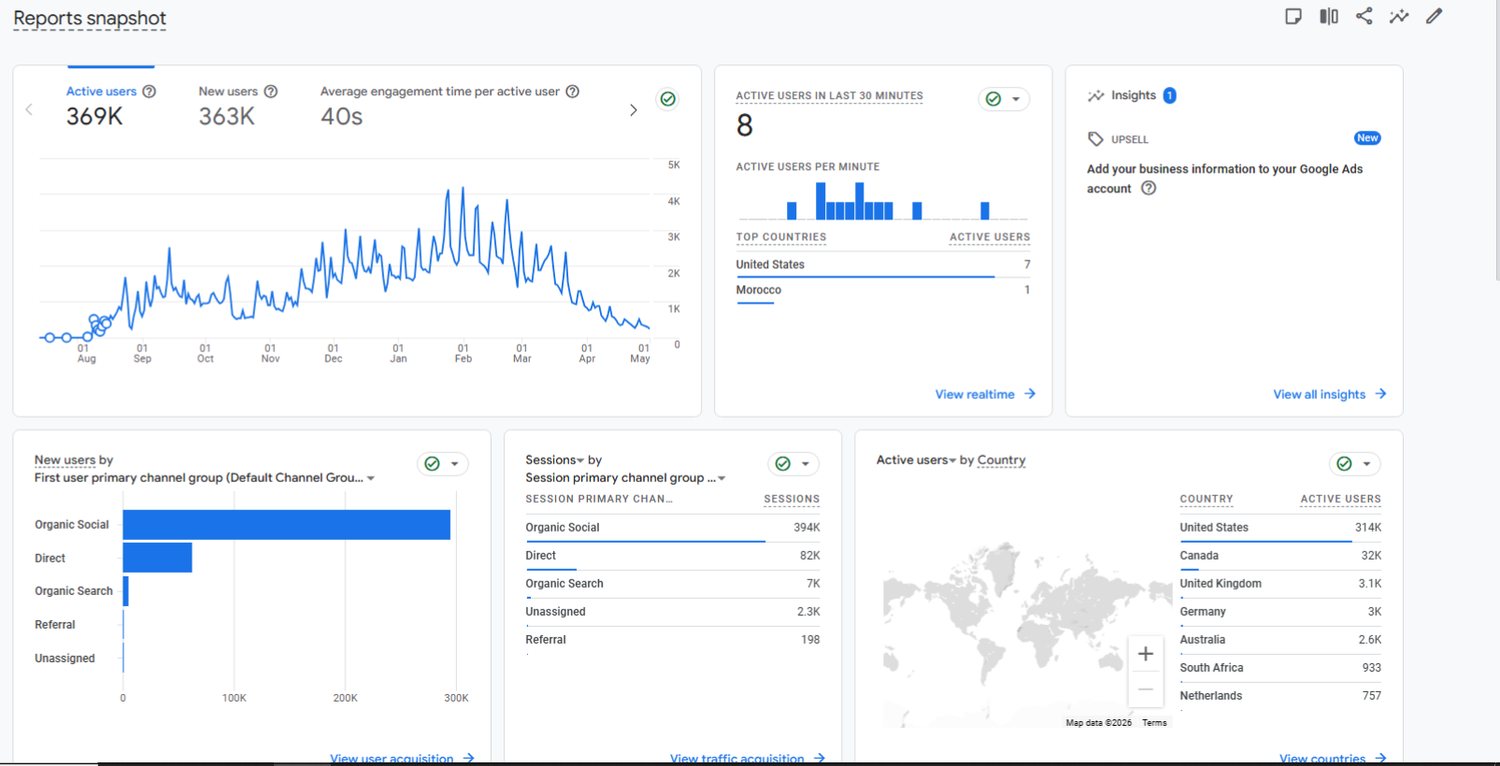Open help icon next to Active users
Viewport: 1500px width, 766px height.
point(149,91)
